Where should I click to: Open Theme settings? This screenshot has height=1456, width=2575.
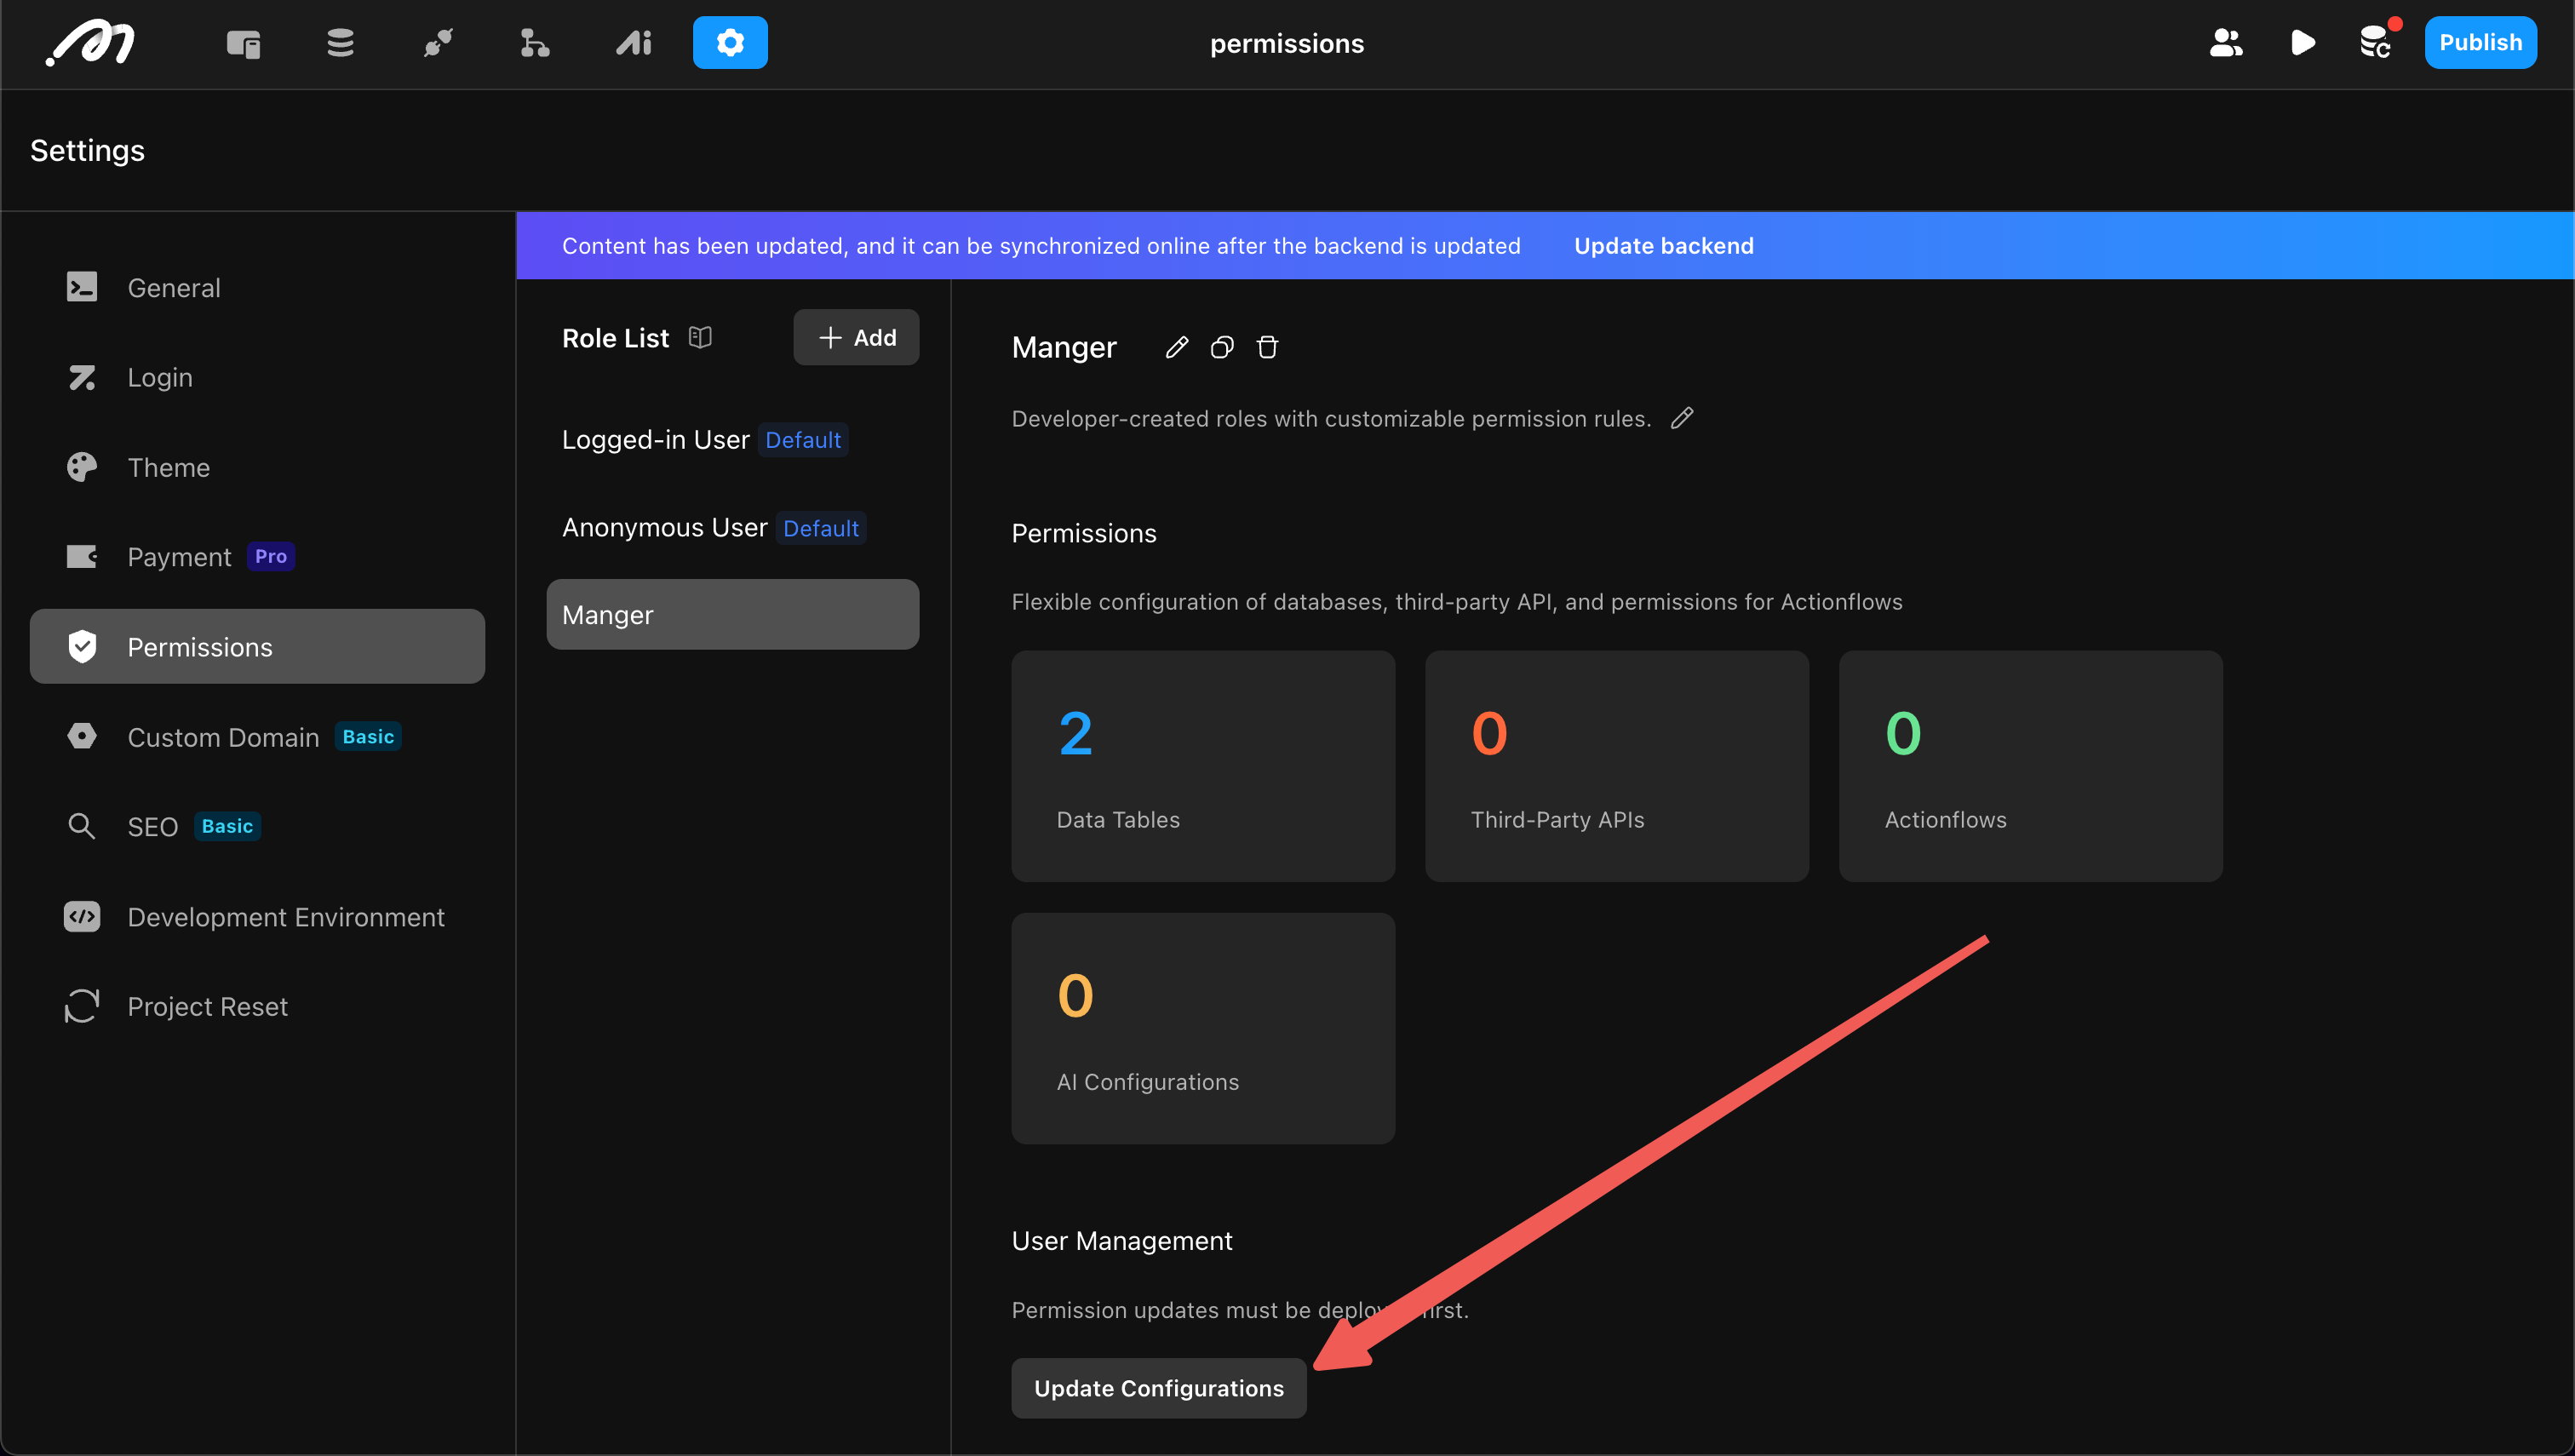tap(257, 467)
